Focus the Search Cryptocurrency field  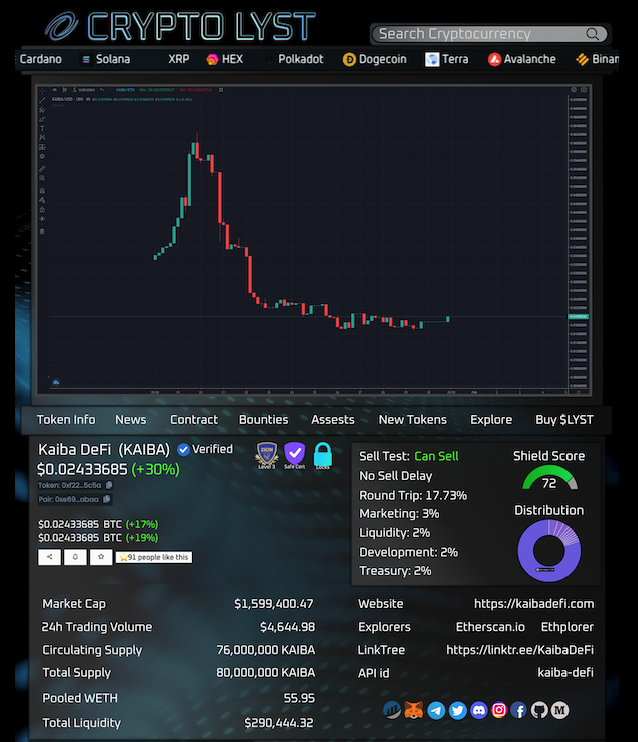pos(490,34)
